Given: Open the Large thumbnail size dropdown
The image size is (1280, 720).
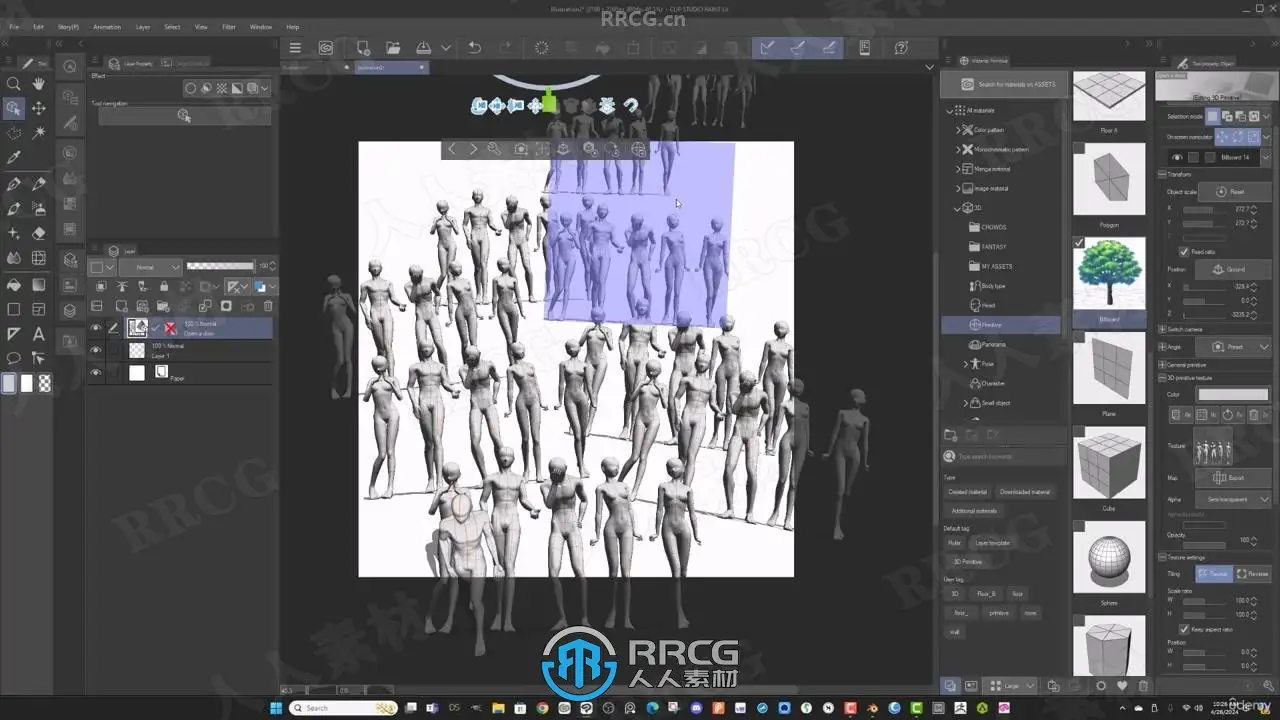Looking at the screenshot, I should pos(1012,686).
